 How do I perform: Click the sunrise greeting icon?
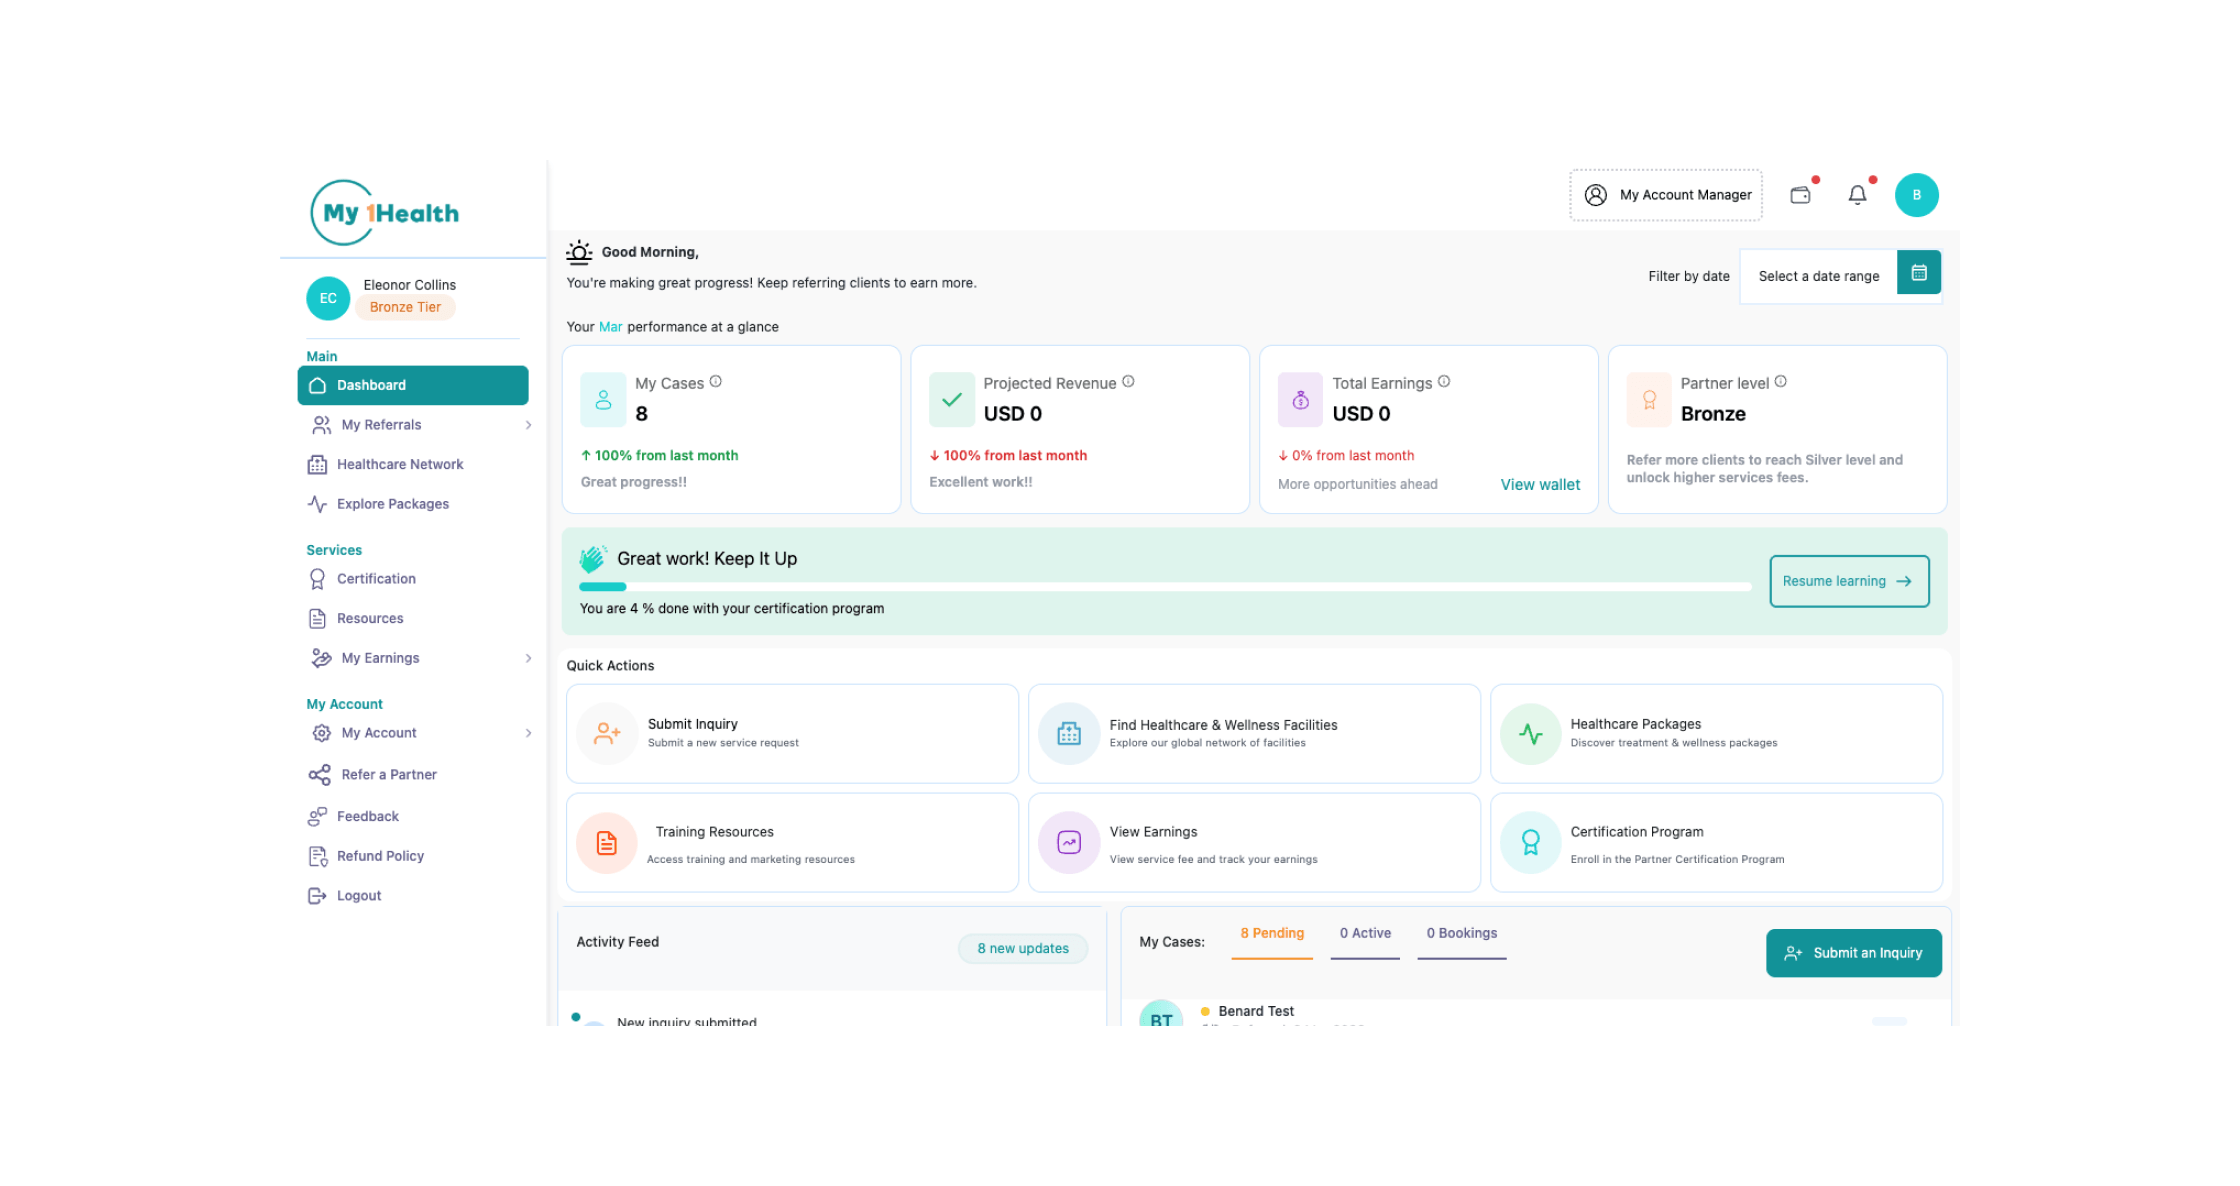[579, 252]
